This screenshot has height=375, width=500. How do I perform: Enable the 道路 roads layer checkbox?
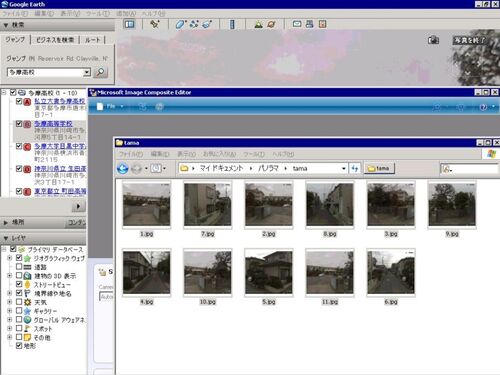[x=19, y=267]
